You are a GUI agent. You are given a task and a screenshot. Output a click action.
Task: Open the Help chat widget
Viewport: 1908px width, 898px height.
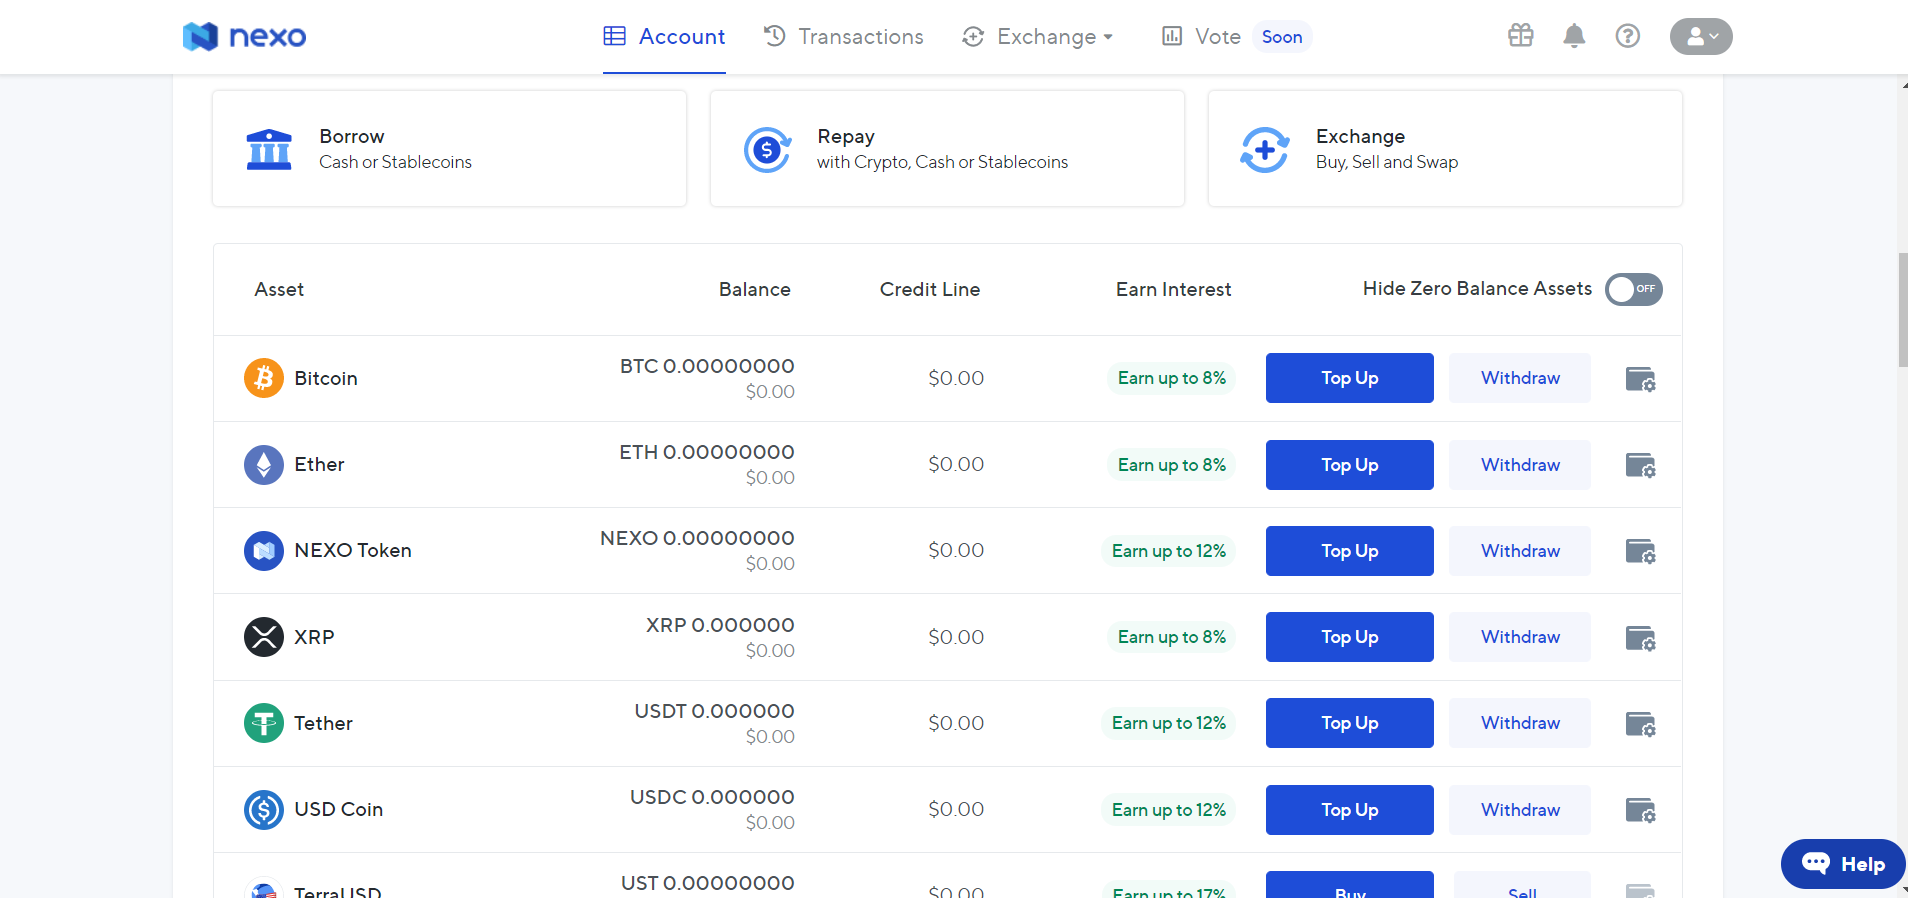[1843, 864]
